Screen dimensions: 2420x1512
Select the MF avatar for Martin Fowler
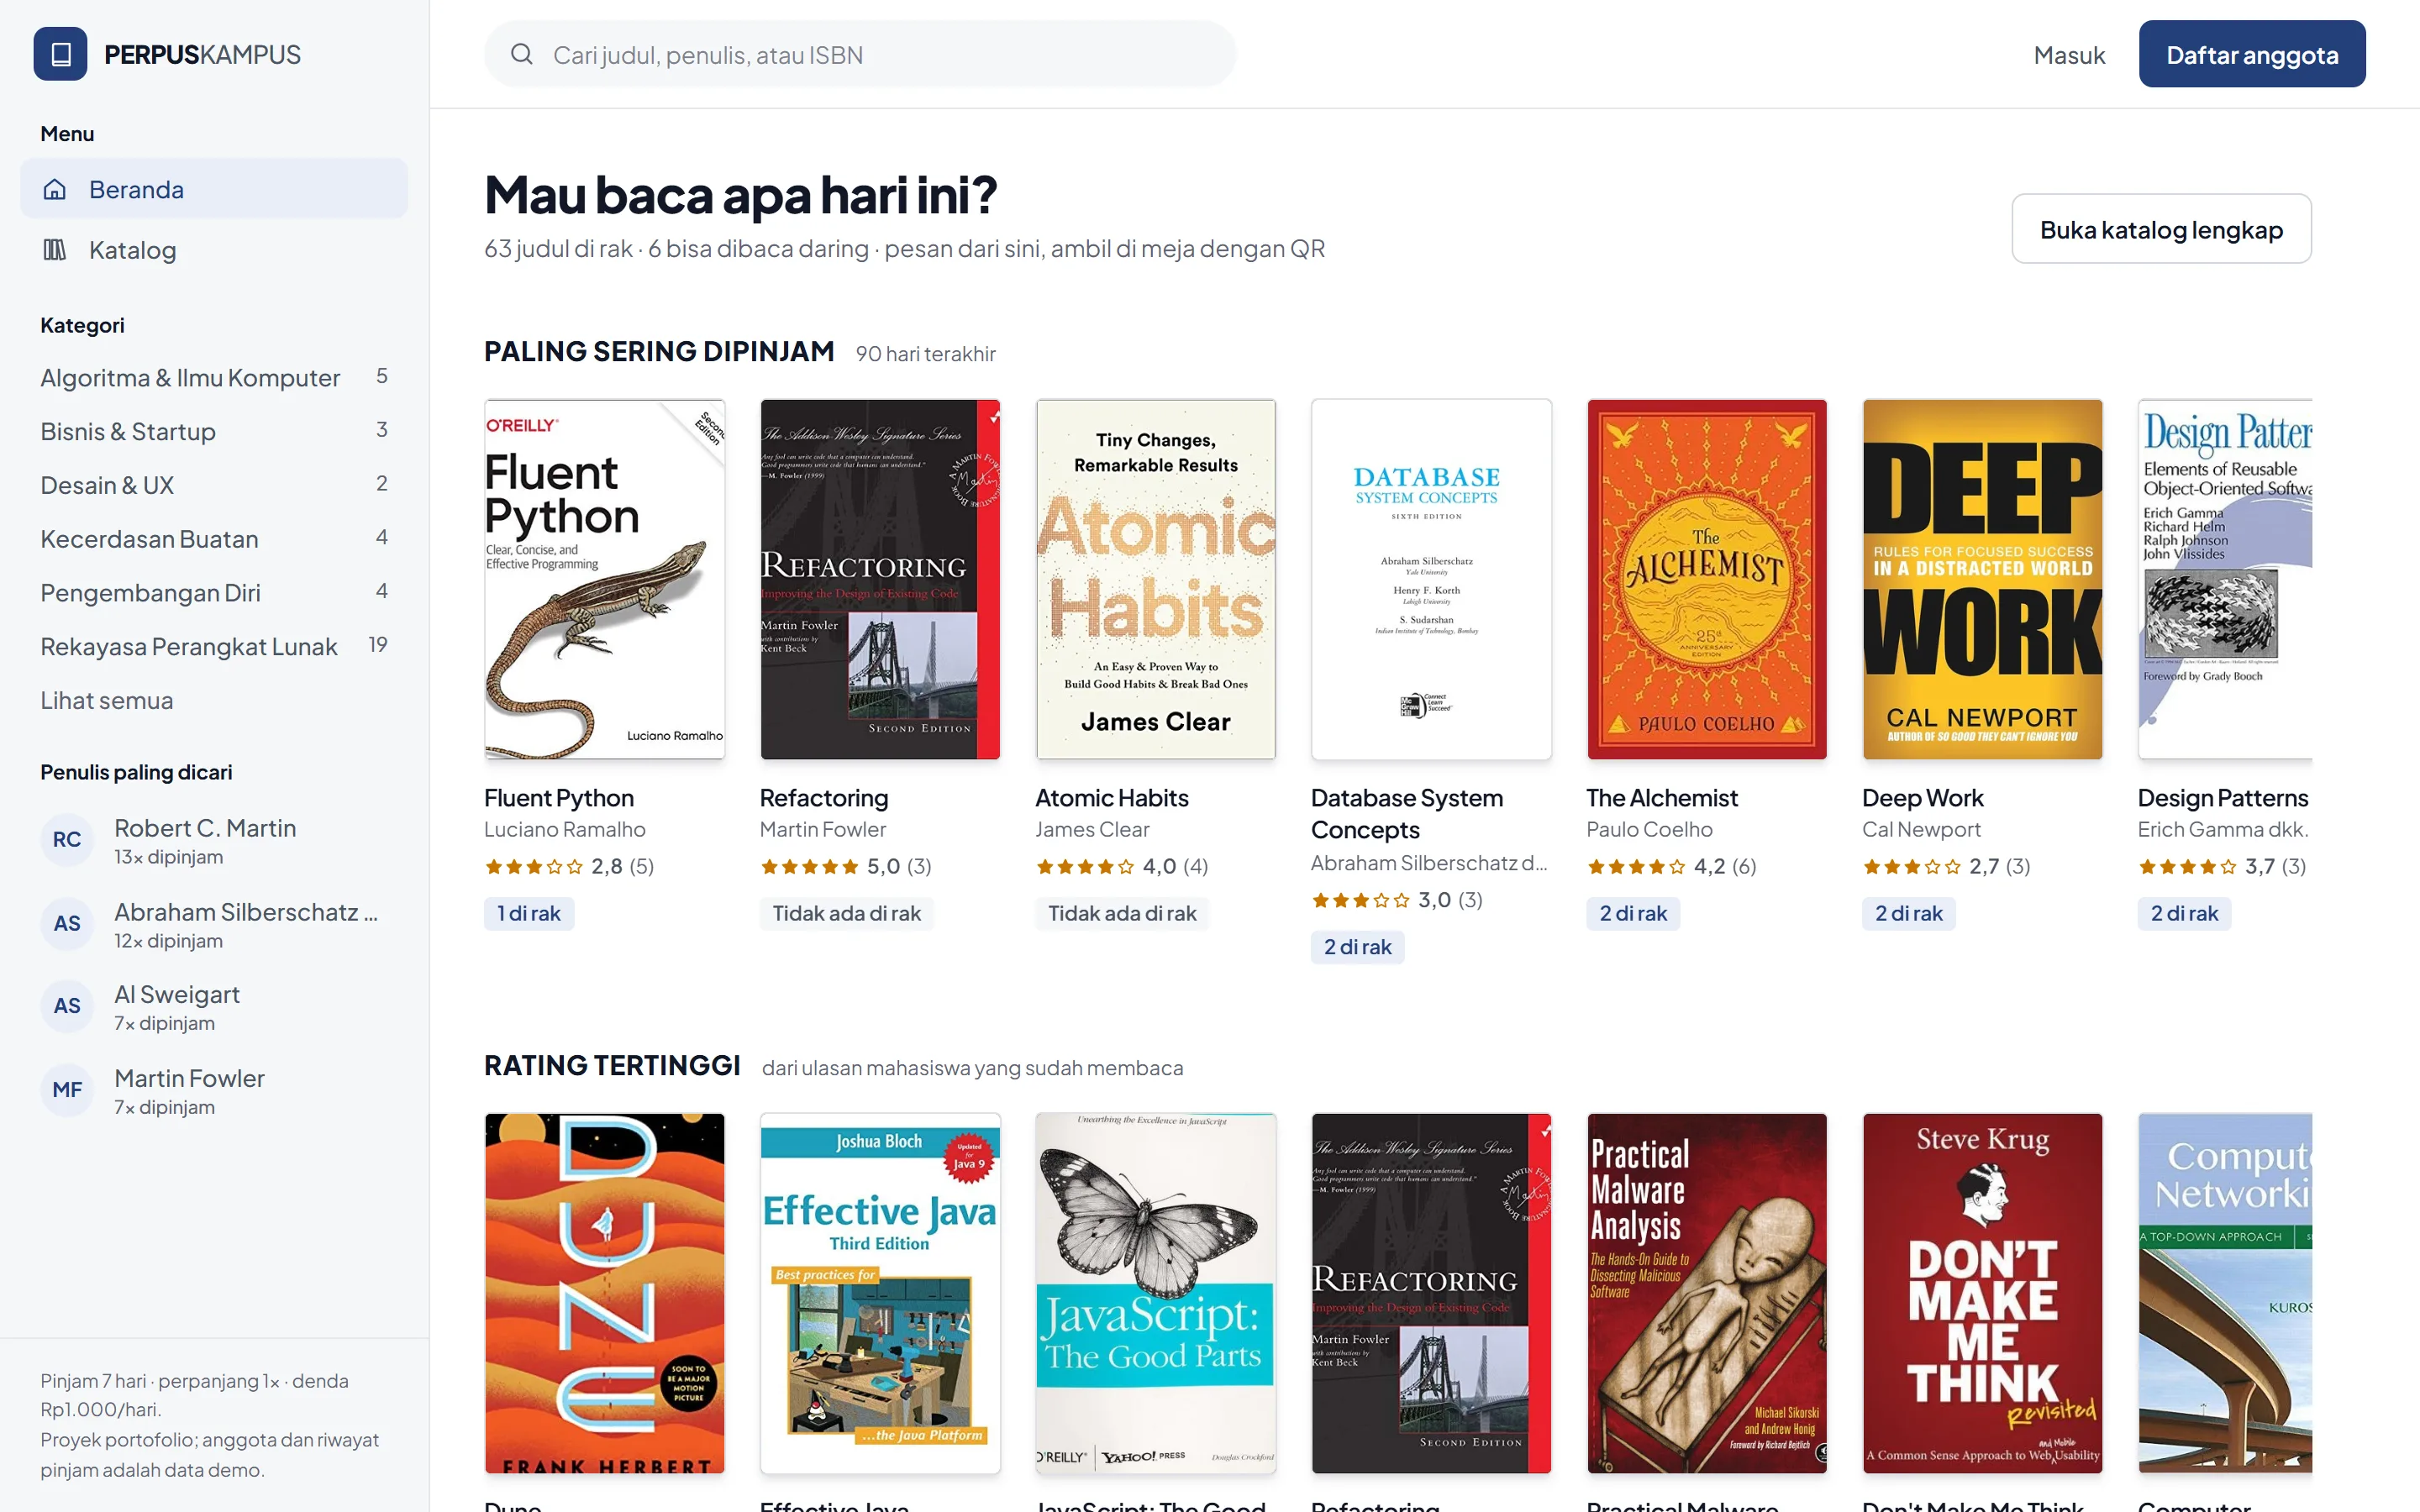pos(67,1090)
